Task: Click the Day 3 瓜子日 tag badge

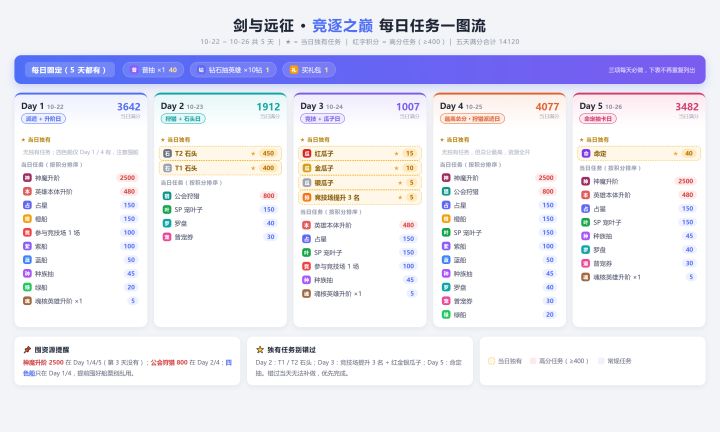Action: (x=322, y=119)
